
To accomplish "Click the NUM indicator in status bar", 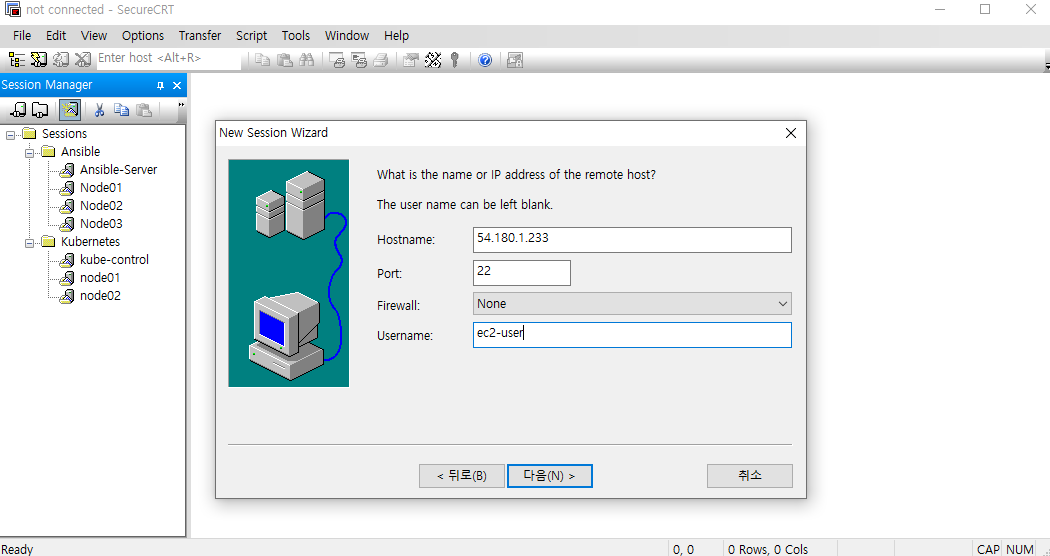I will tap(1020, 549).
